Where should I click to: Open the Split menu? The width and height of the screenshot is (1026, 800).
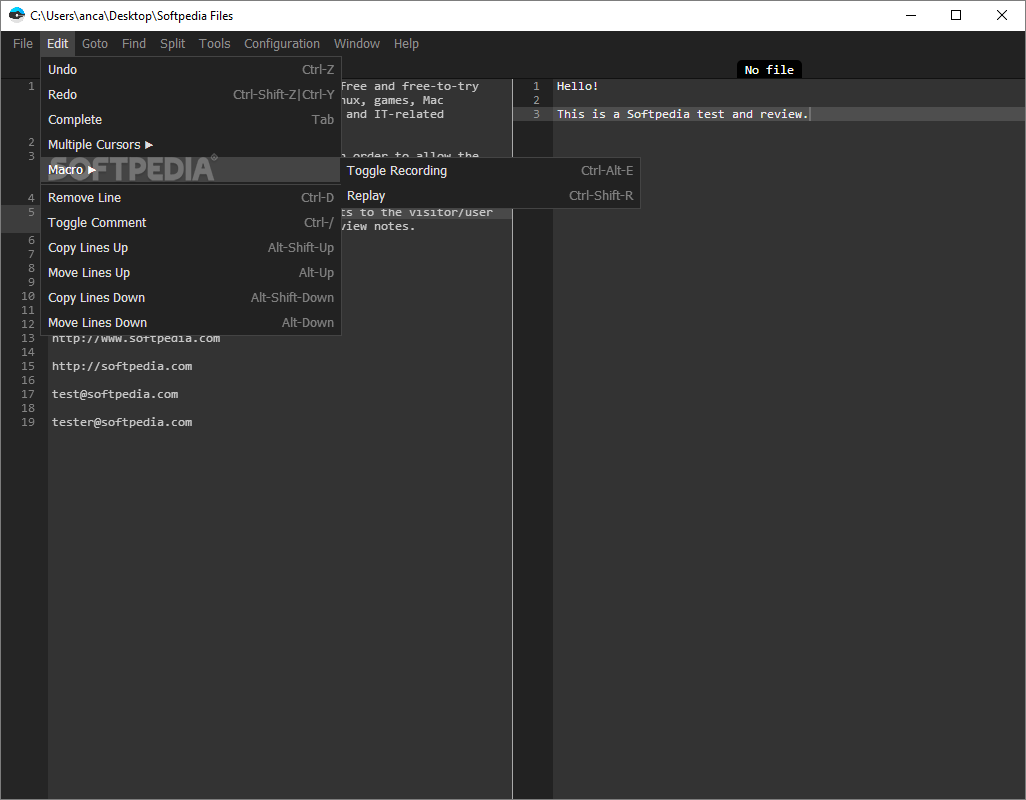(x=173, y=44)
